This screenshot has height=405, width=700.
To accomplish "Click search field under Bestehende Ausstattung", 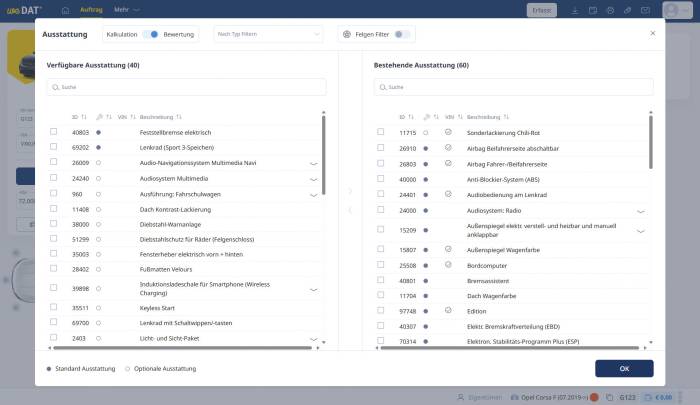I will point(512,87).
